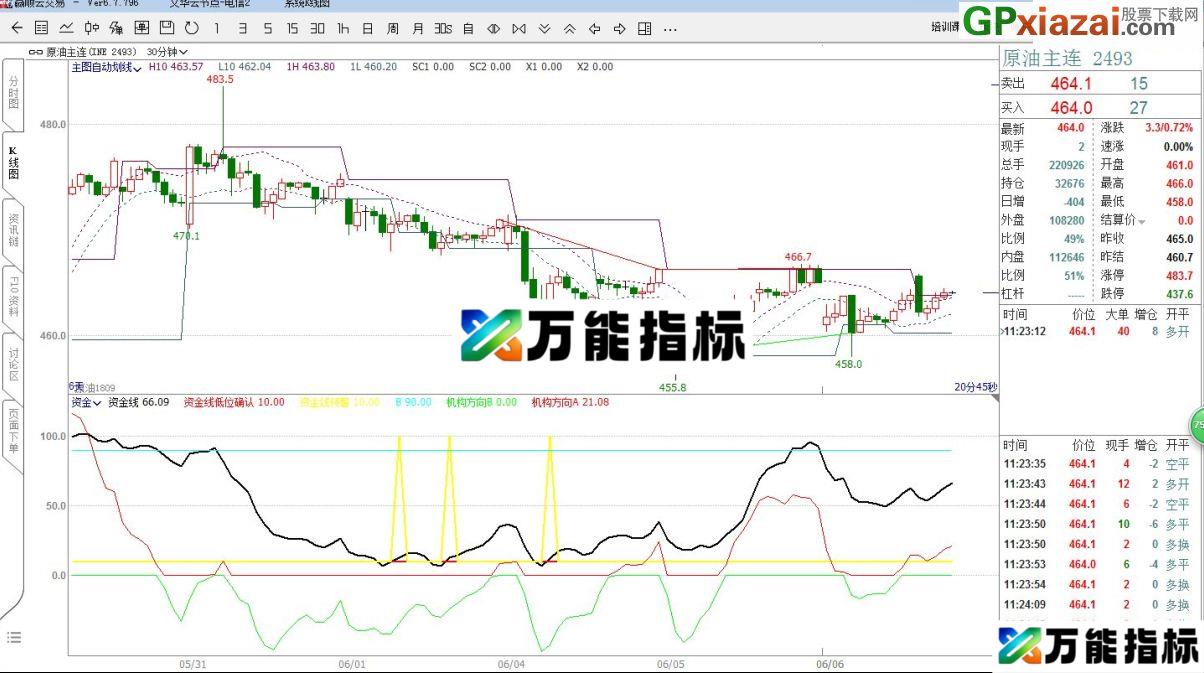
Task: Click the save layout icon on the toolbar
Action: (167, 28)
